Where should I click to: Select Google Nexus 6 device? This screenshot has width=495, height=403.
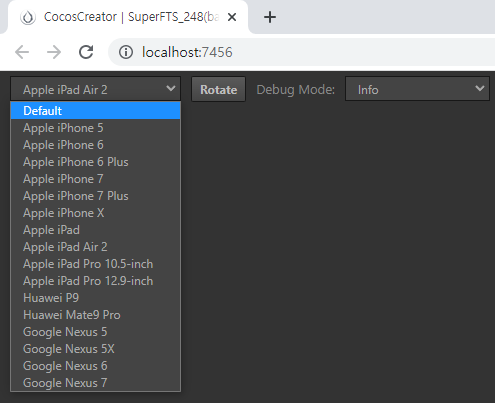96,366
